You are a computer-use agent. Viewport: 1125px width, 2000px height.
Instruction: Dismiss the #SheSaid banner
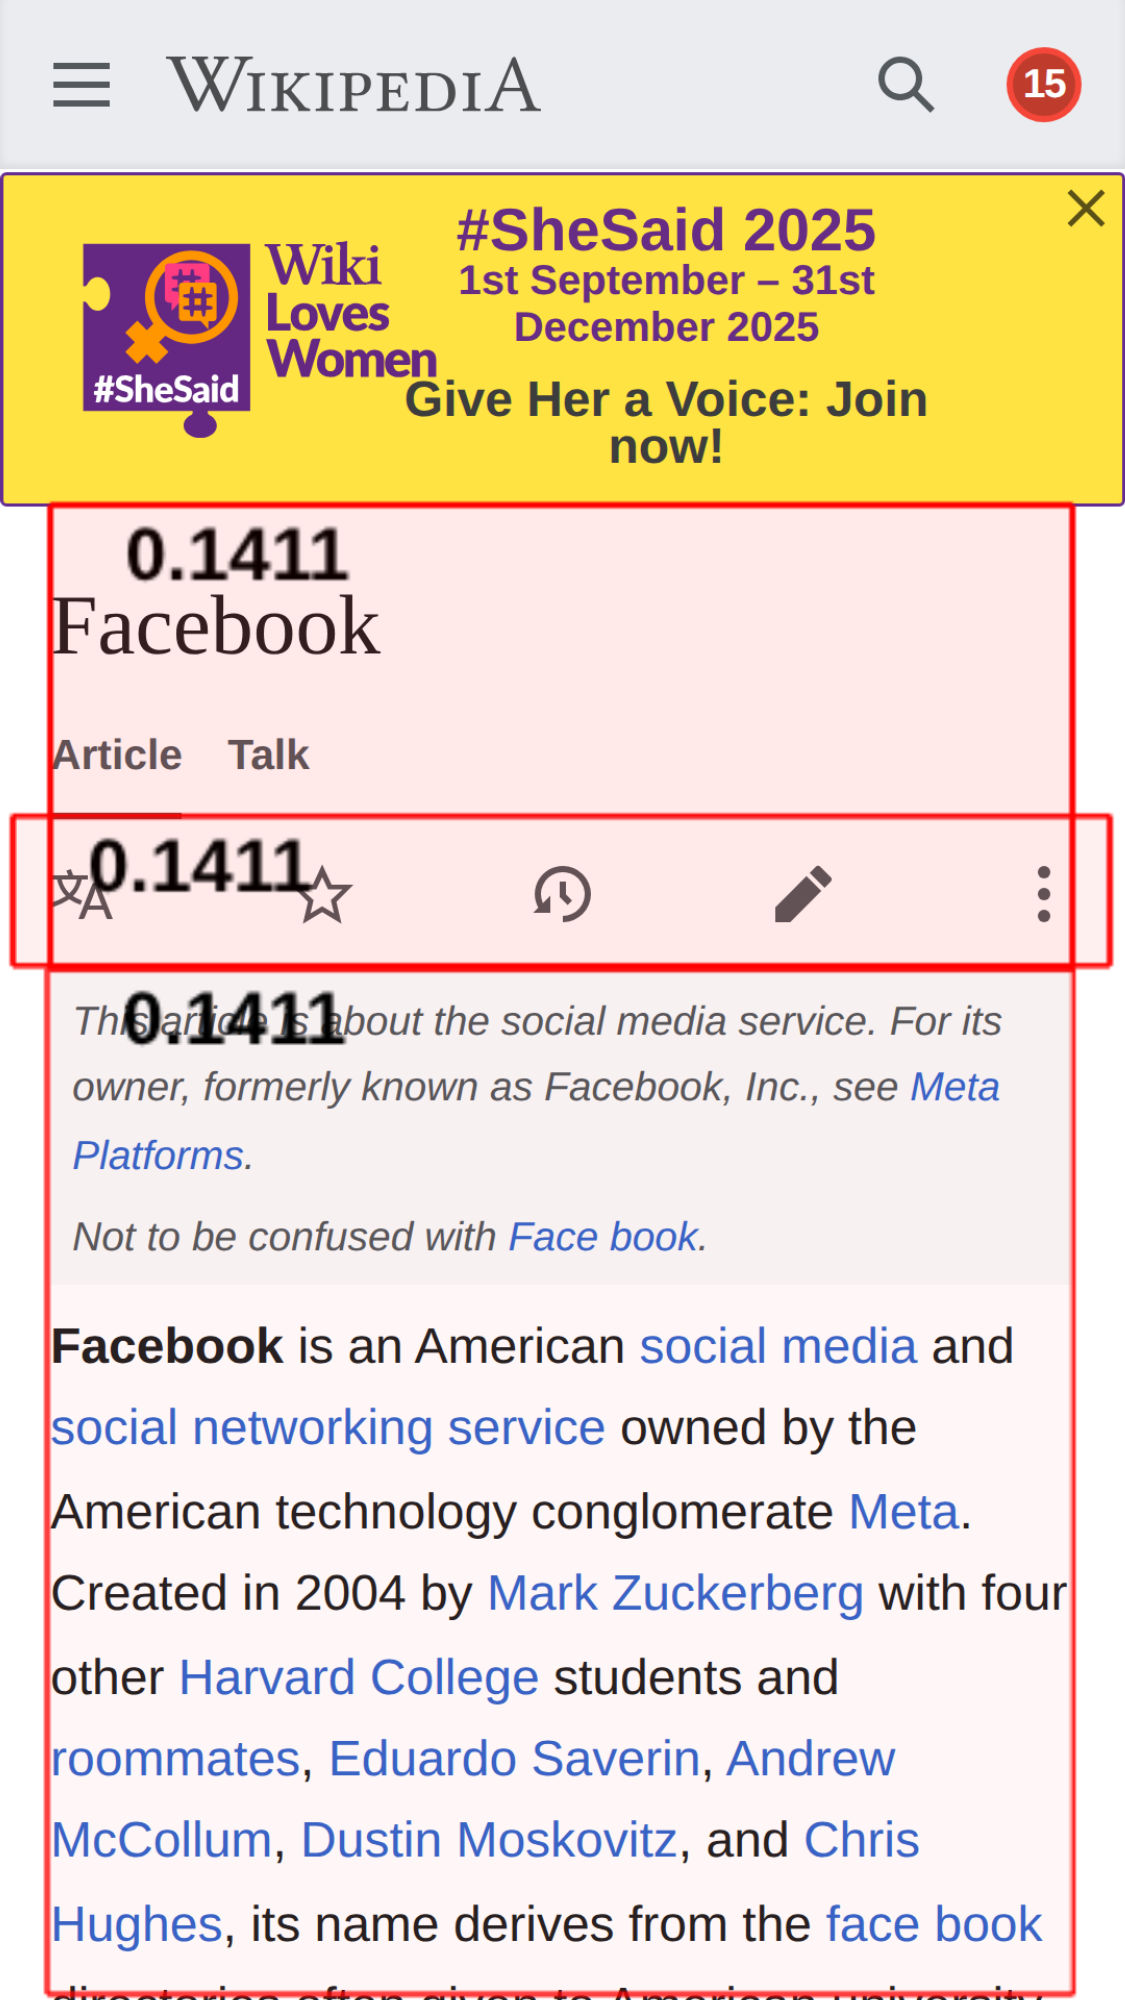pyautogui.click(x=1085, y=209)
